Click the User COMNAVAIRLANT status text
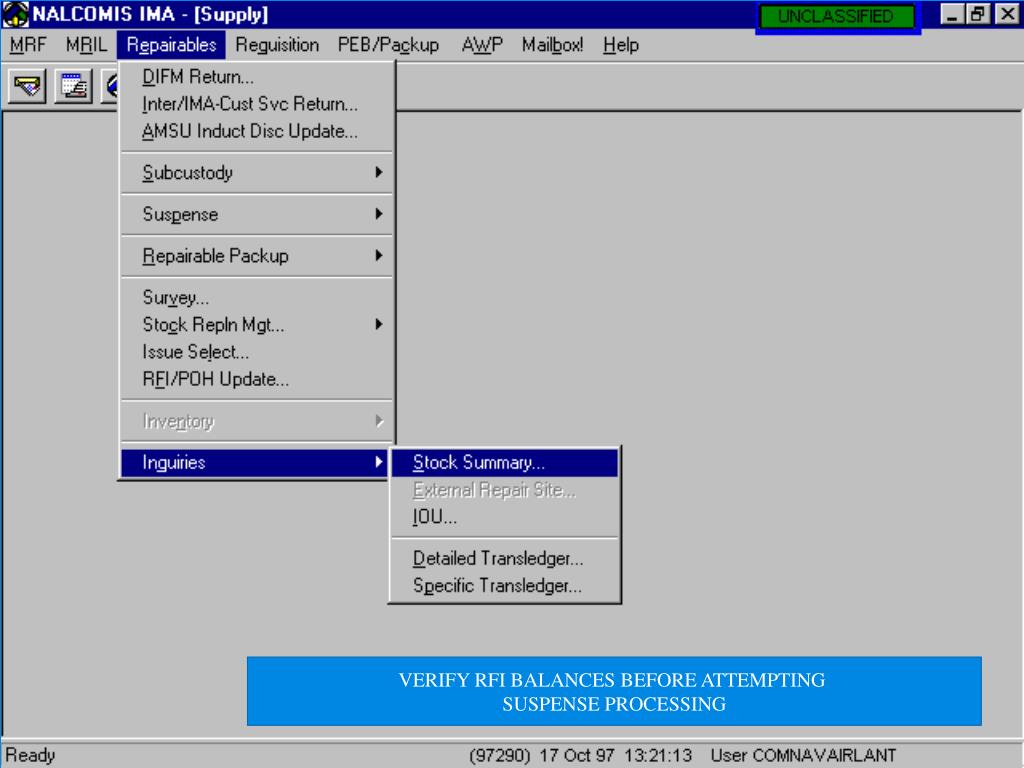 pyautogui.click(x=803, y=756)
